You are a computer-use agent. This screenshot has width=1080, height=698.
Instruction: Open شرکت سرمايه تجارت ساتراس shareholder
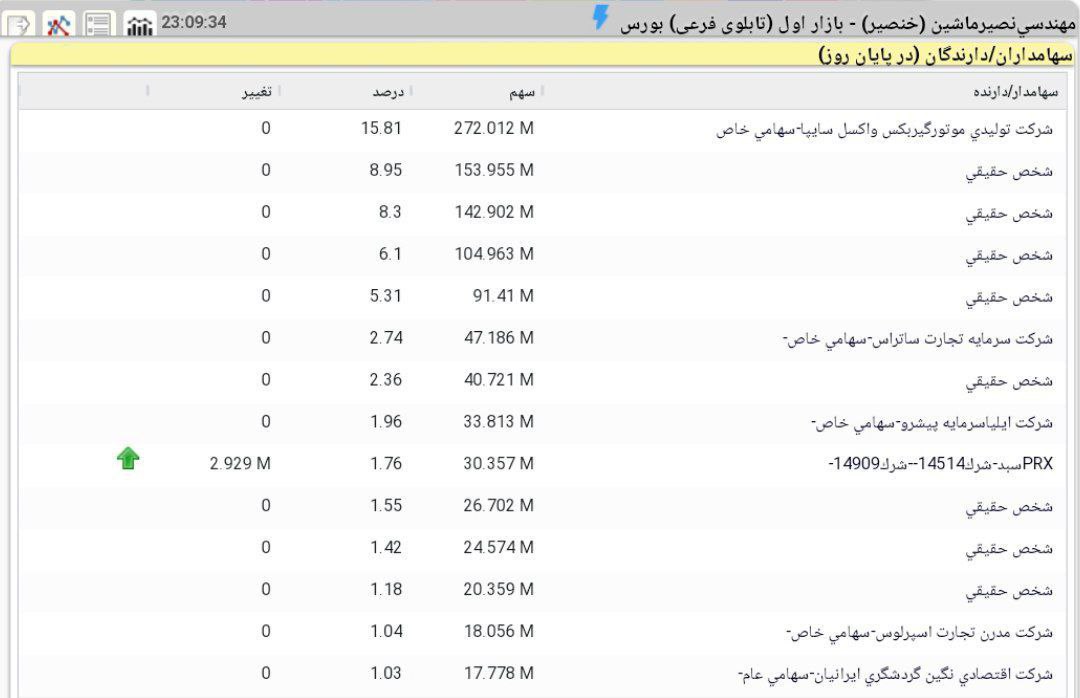[917, 338]
